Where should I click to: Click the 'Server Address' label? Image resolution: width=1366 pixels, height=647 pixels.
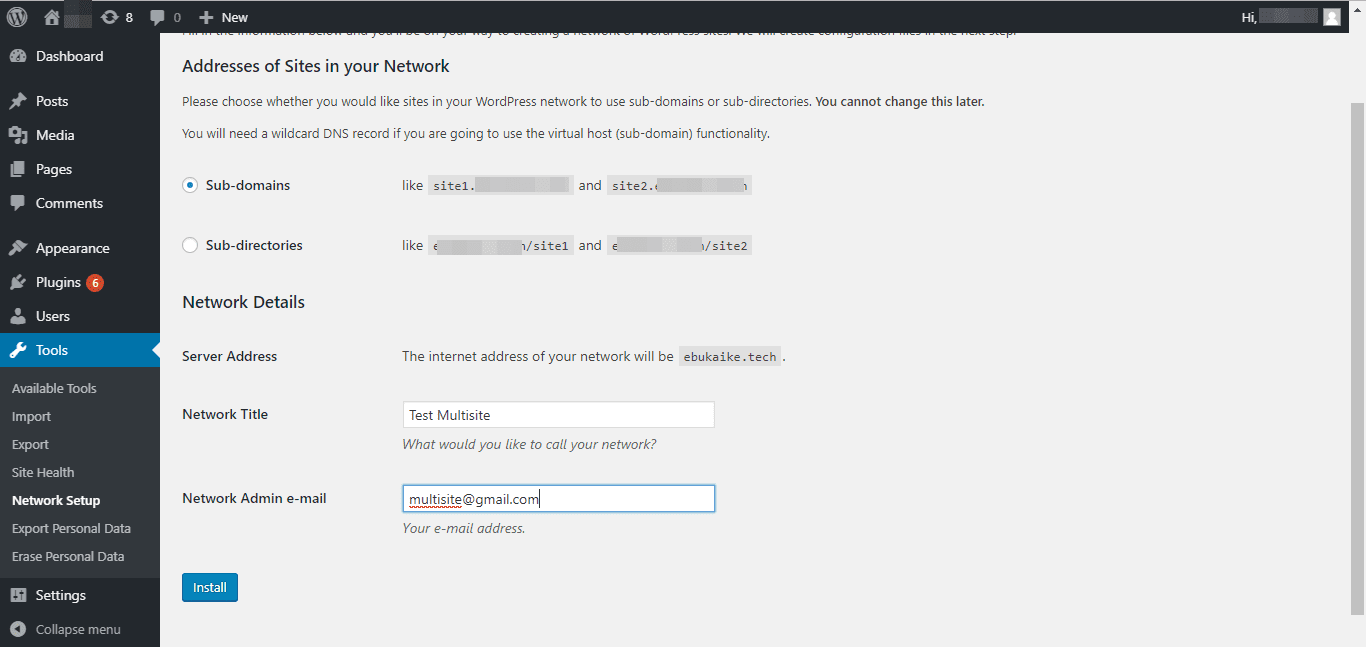click(230, 356)
